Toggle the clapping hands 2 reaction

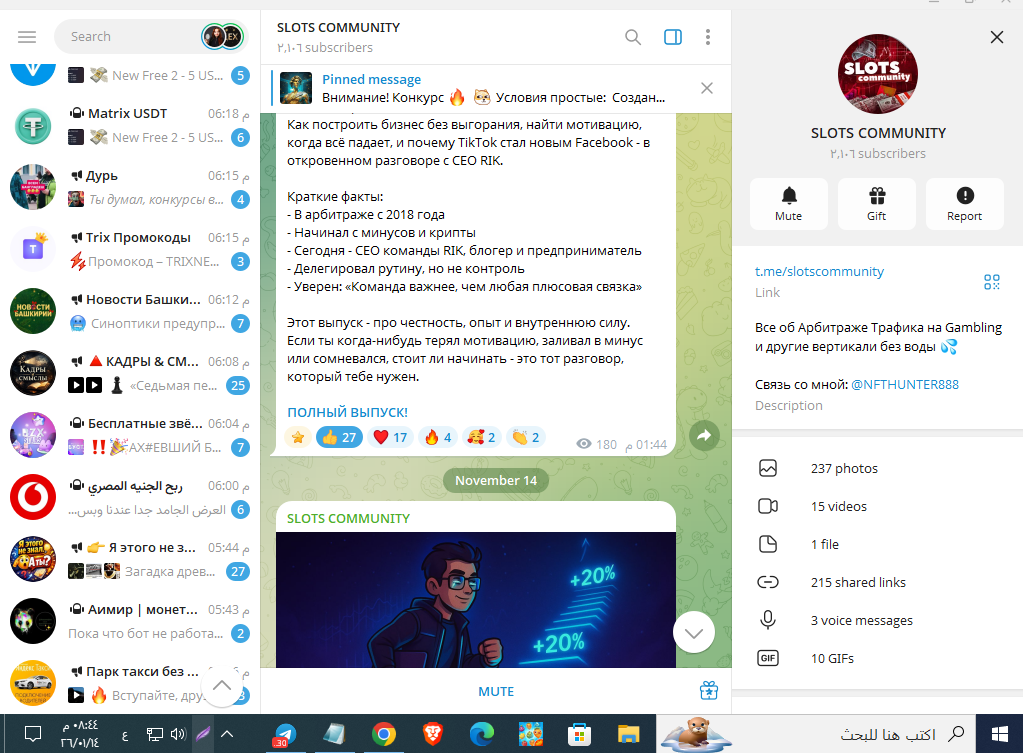point(526,437)
